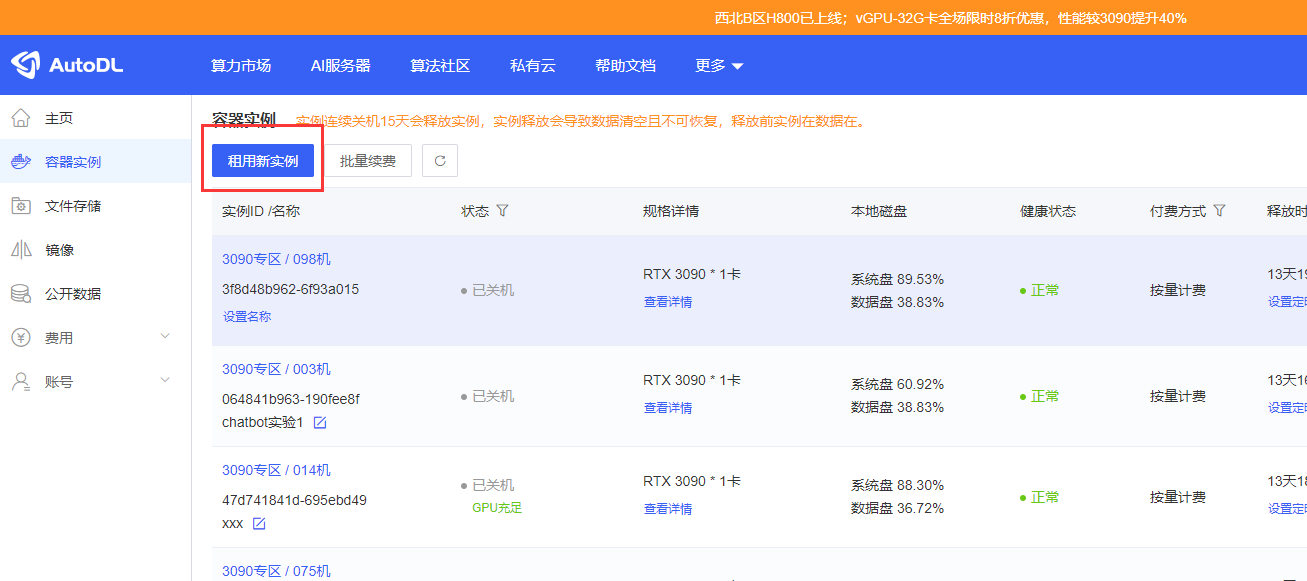
Task: Open instance 3090专区 / 098机 link
Action: click(x=276, y=259)
